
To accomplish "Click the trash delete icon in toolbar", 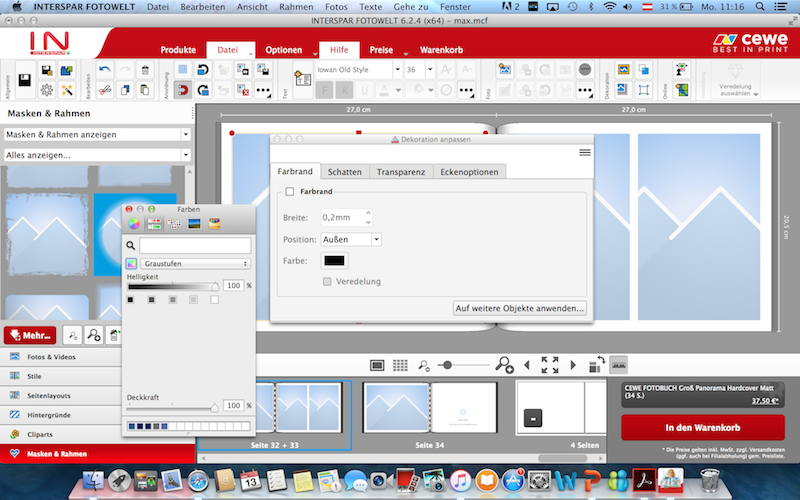I will click(x=145, y=70).
